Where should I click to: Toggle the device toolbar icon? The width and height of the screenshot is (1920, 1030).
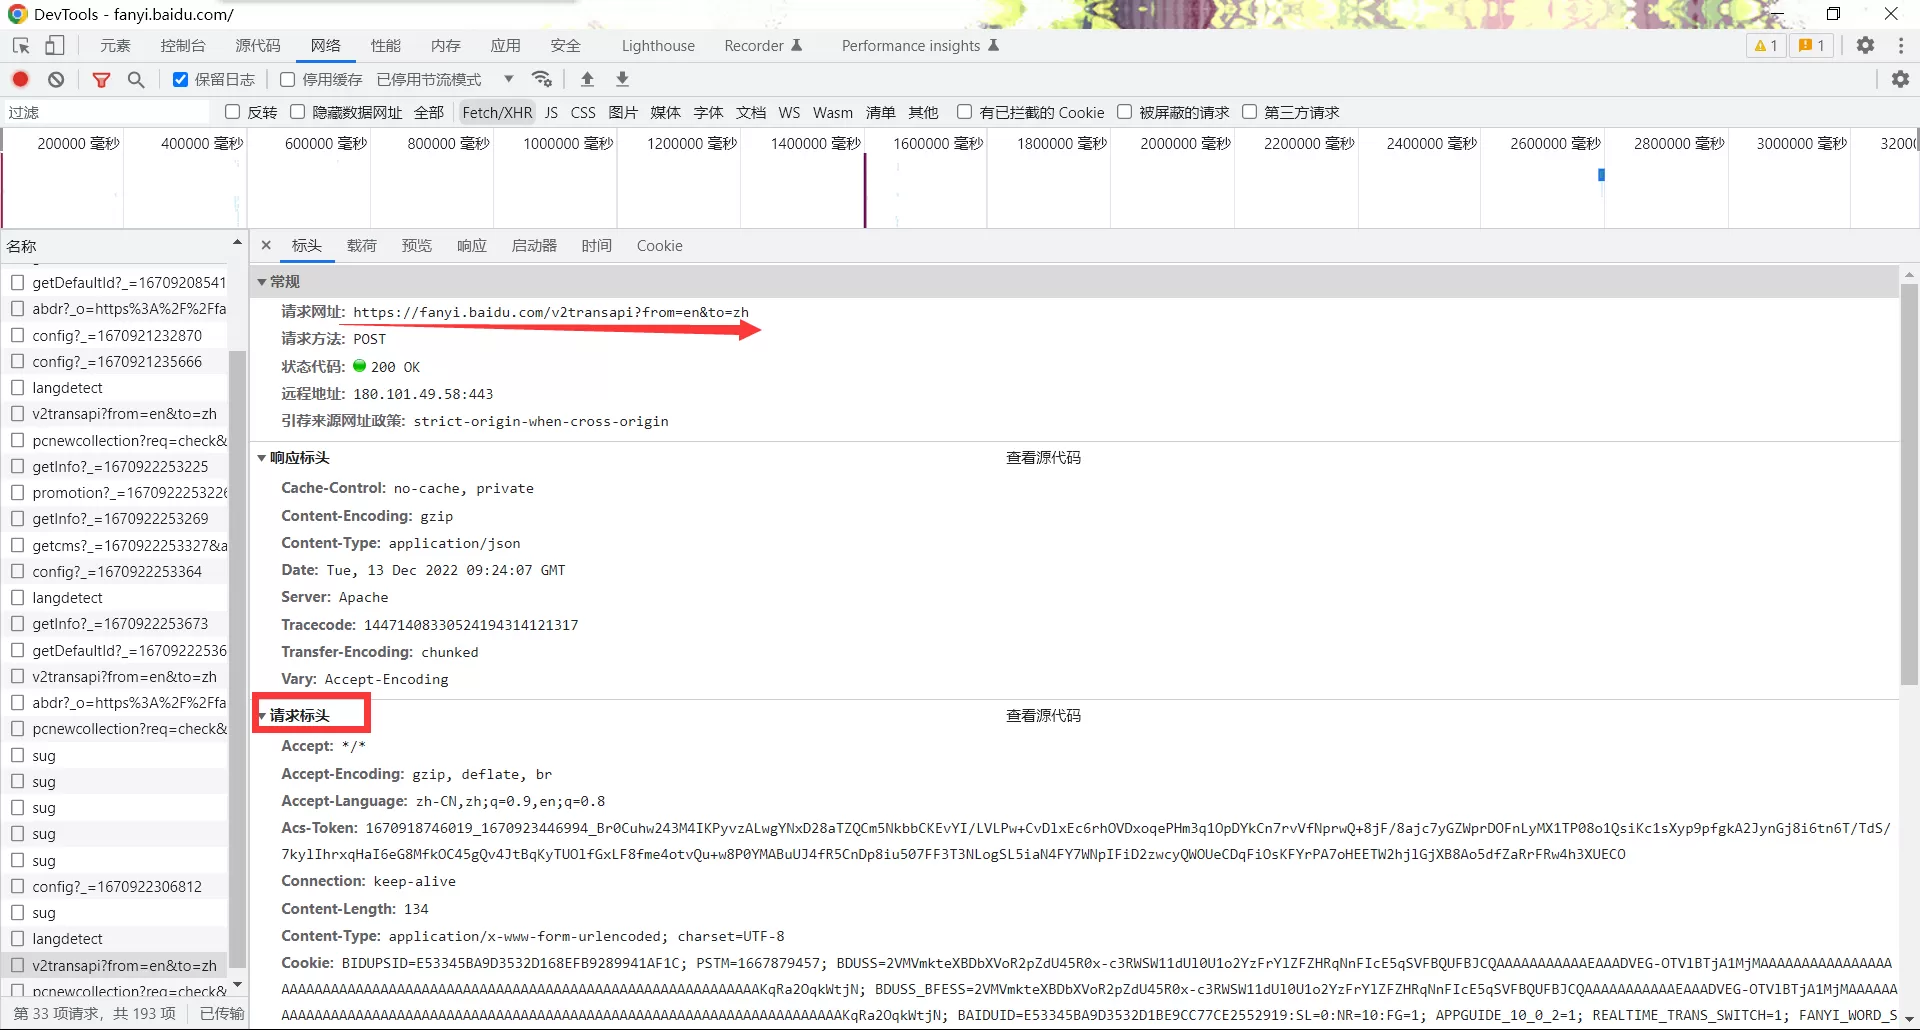tap(55, 46)
